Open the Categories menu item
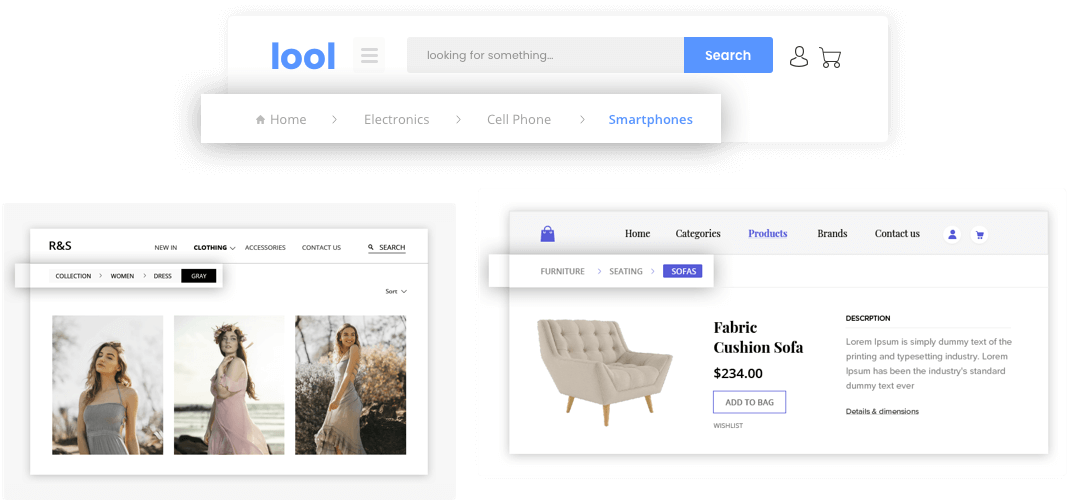The image size is (1071, 500). coord(697,233)
